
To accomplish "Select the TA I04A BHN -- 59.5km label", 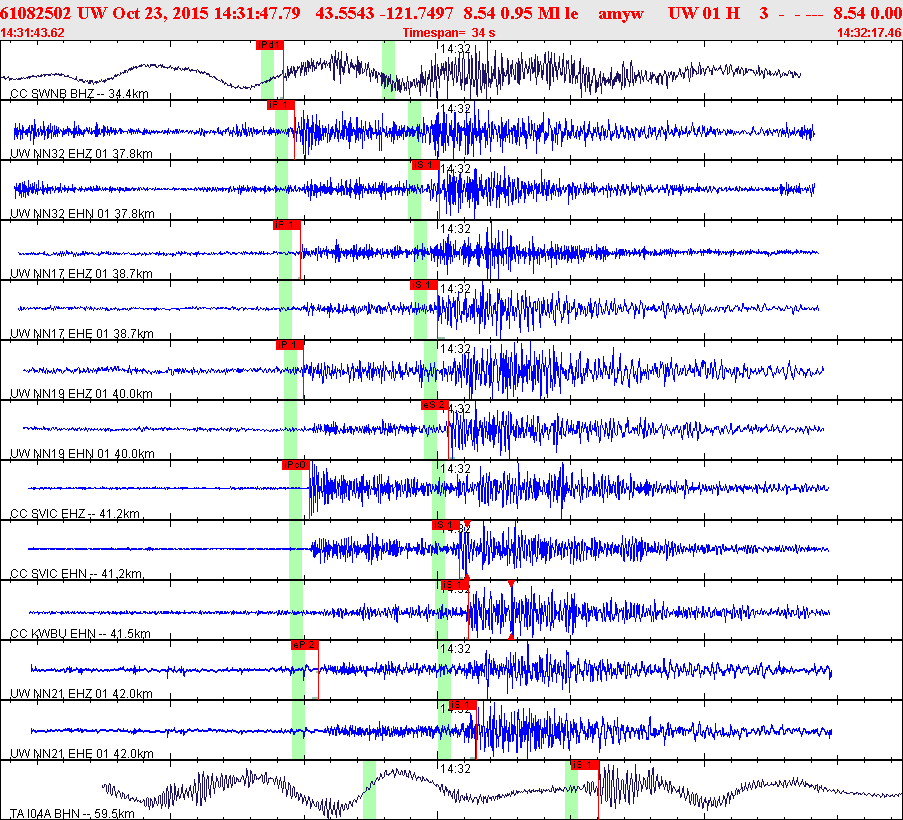I will (72, 813).
